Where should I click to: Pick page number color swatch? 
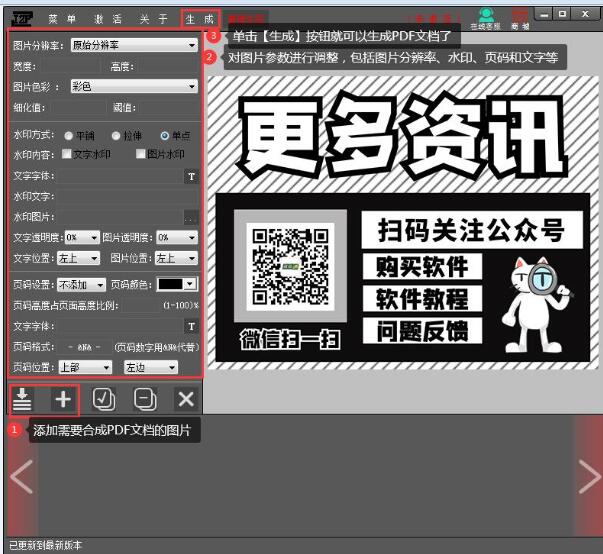point(170,284)
